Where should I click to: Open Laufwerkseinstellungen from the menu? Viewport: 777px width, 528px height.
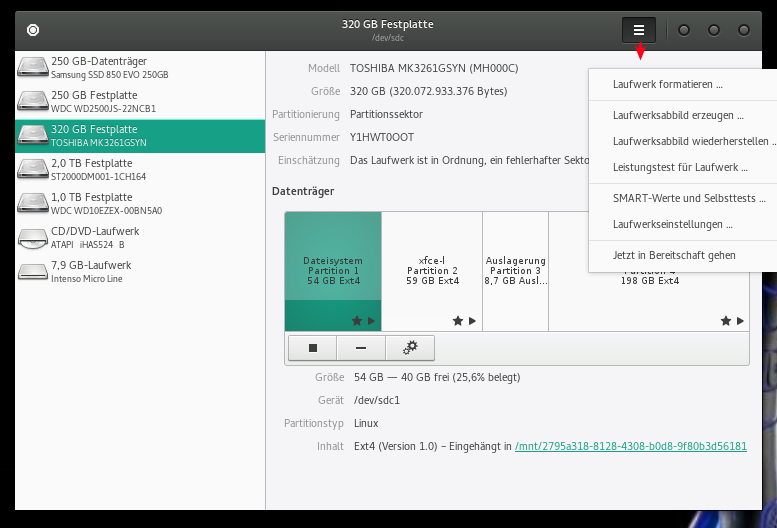pos(672,224)
